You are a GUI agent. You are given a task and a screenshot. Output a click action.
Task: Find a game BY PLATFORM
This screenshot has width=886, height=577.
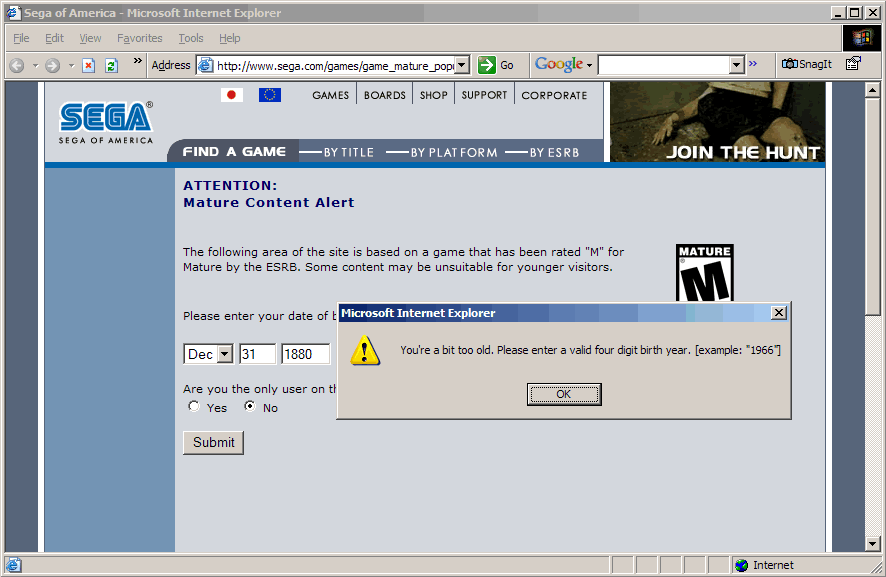coord(454,152)
